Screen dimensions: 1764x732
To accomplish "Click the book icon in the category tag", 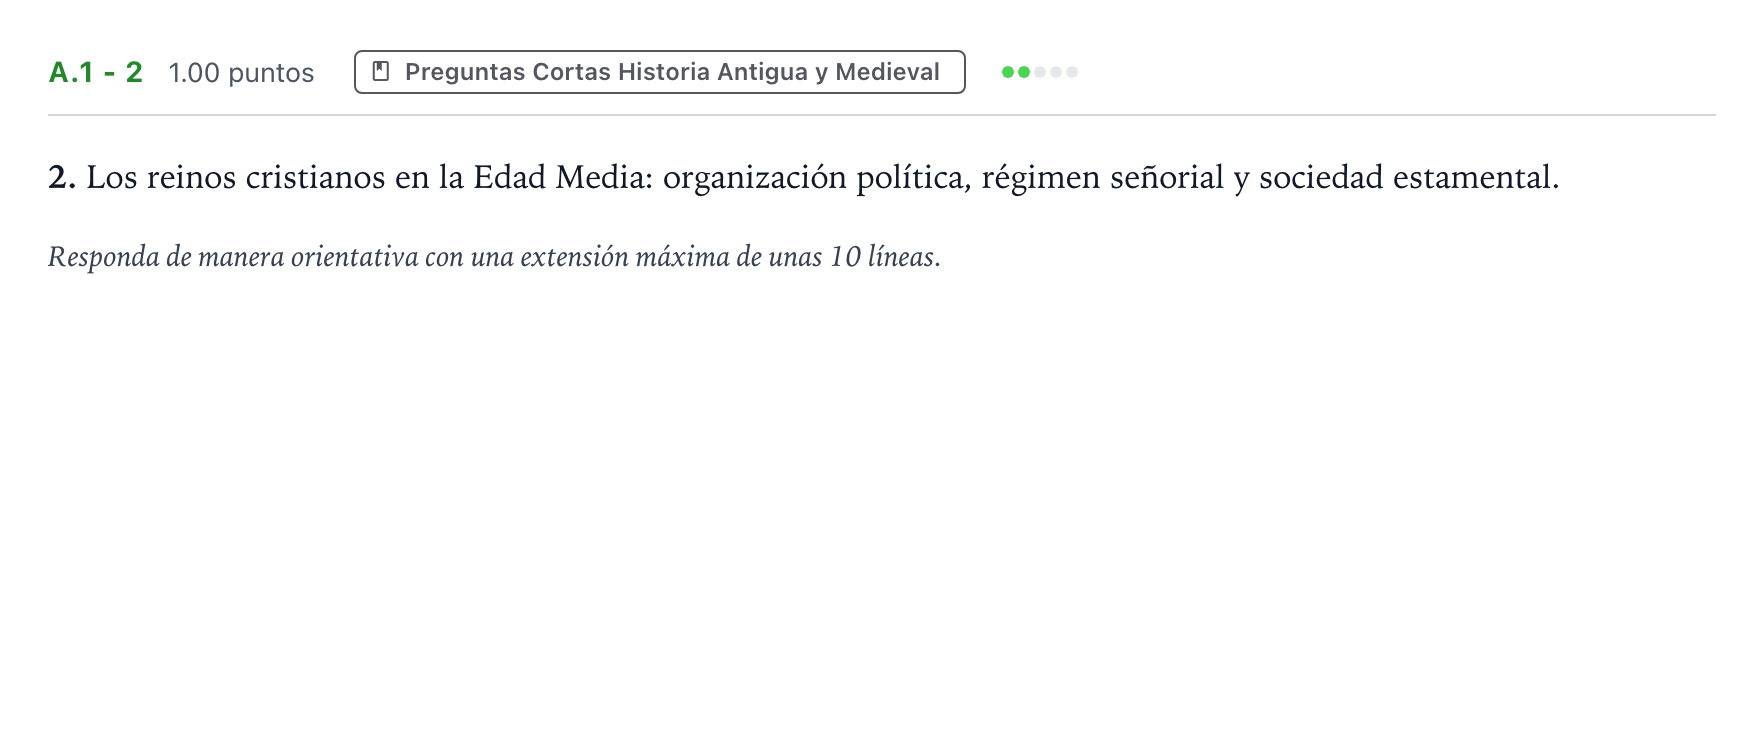I will pos(381,72).
